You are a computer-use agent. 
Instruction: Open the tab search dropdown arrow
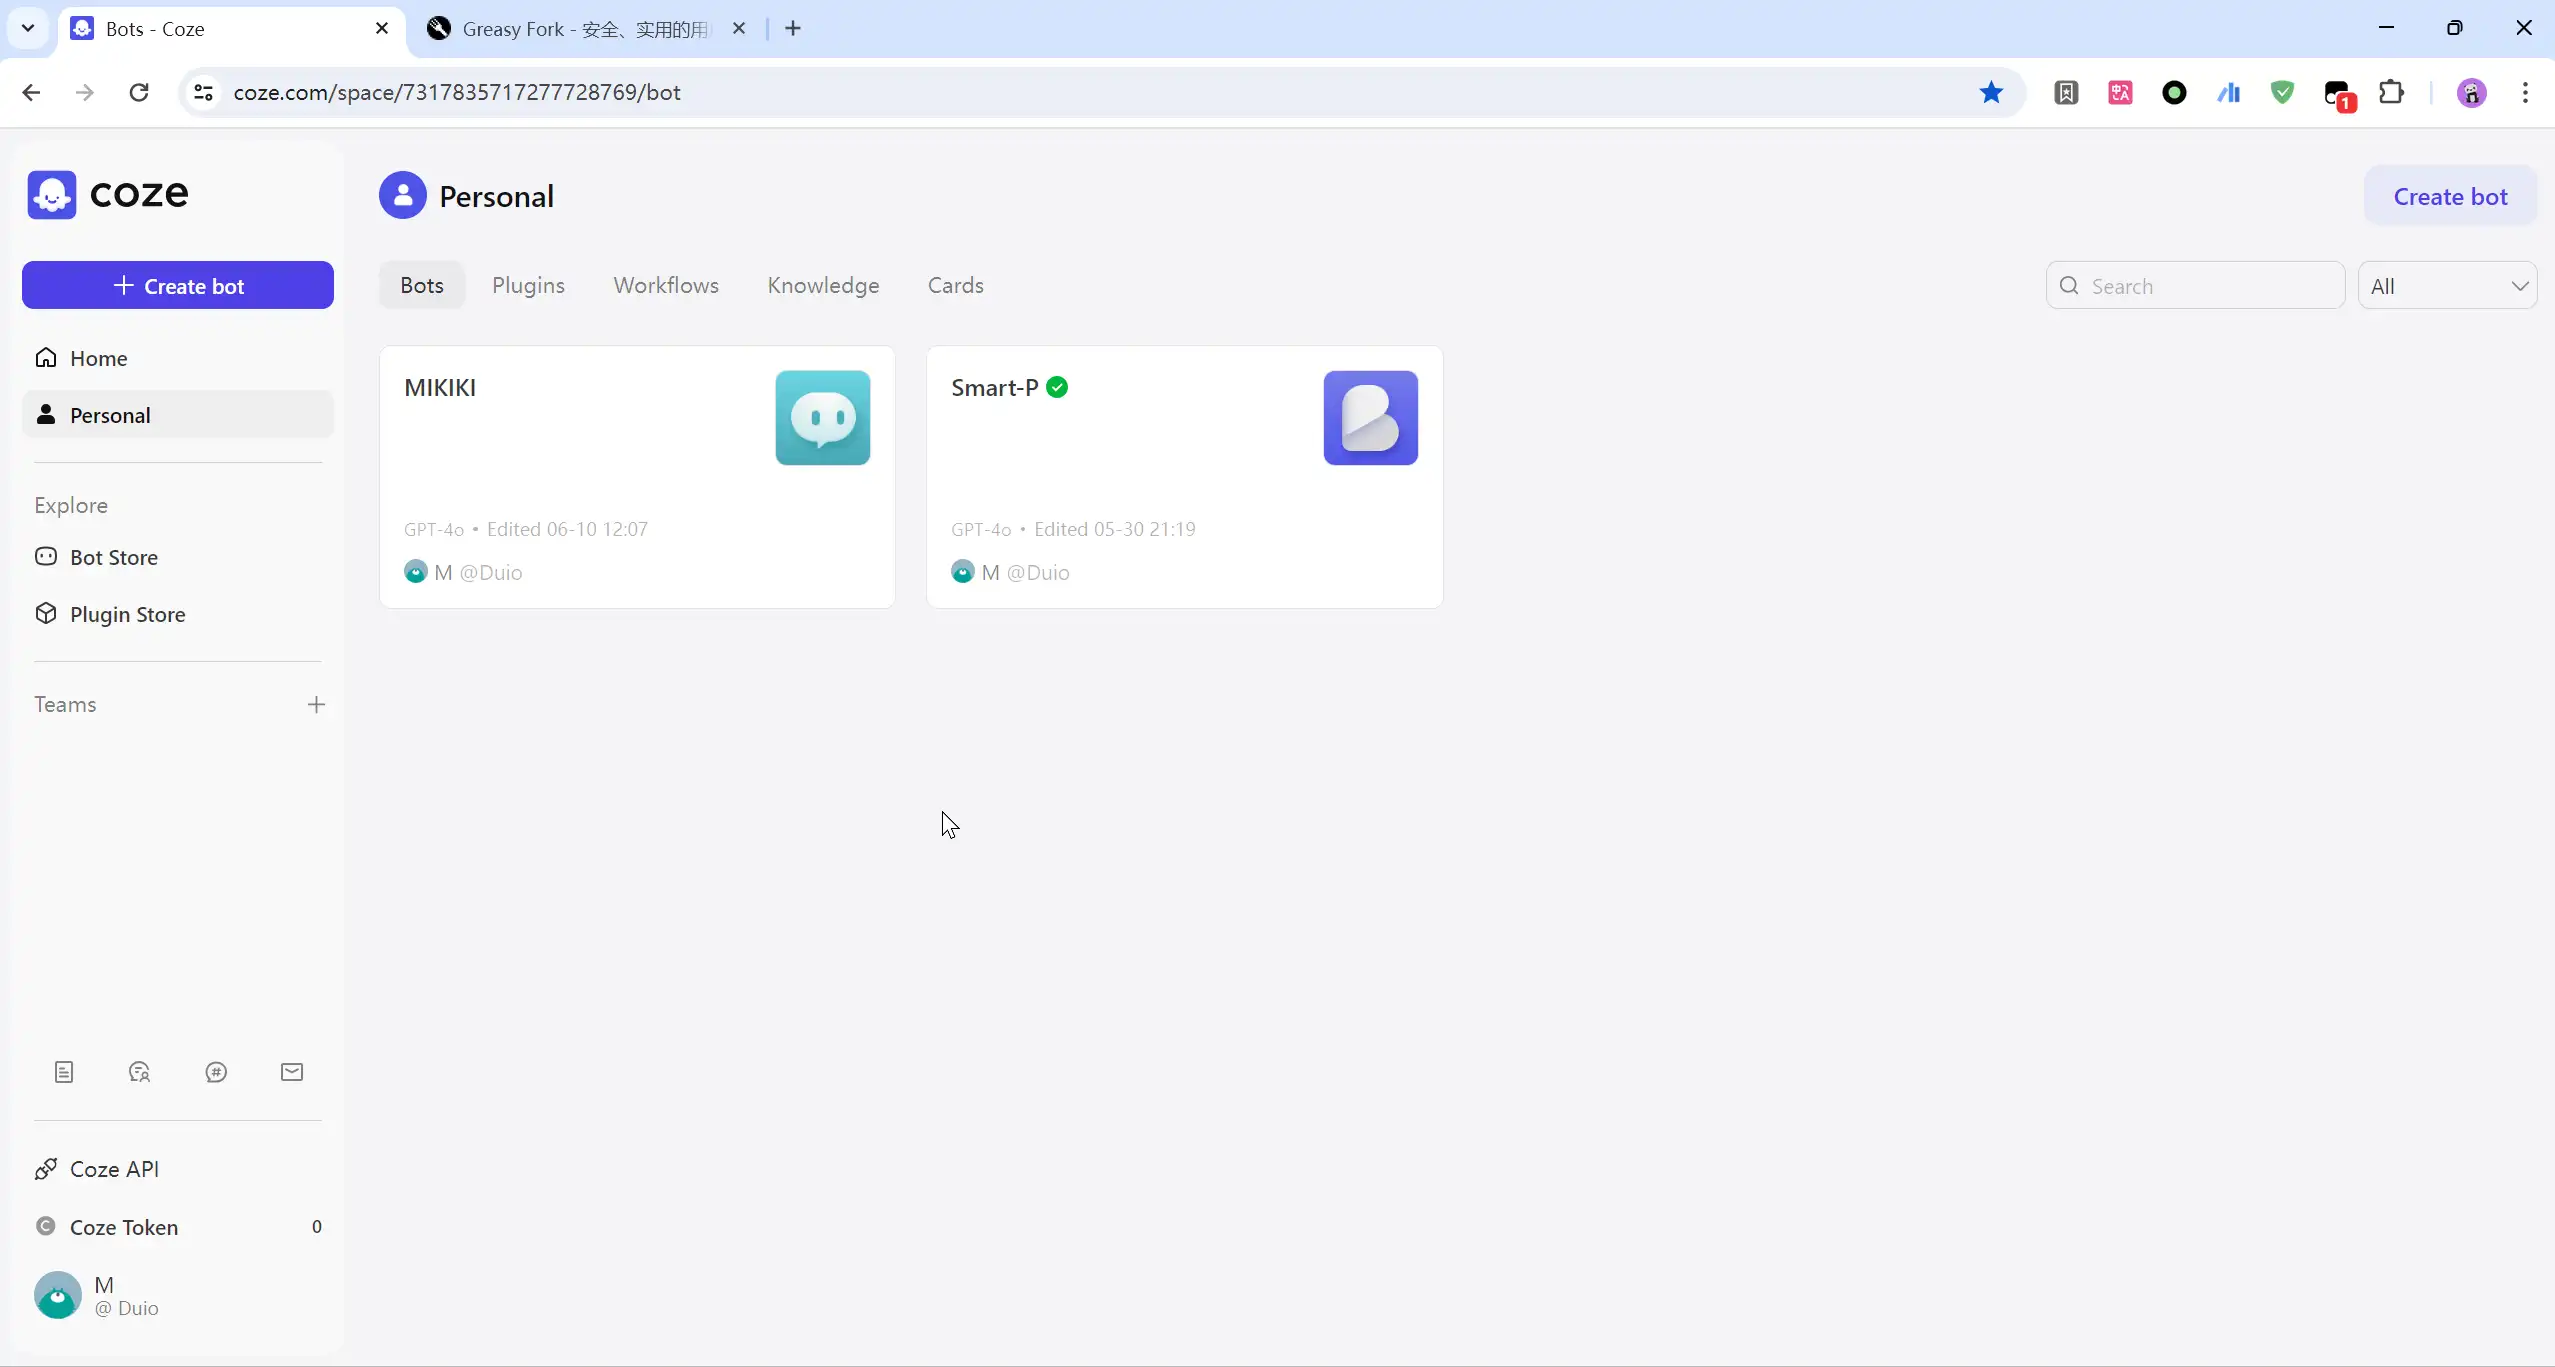(x=28, y=28)
